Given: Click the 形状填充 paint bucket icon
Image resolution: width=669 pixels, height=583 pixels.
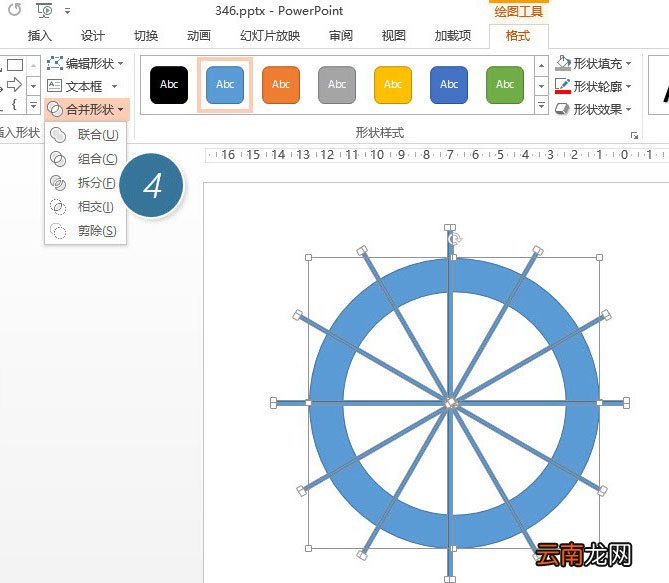Looking at the screenshot, I should coord(563,63).
